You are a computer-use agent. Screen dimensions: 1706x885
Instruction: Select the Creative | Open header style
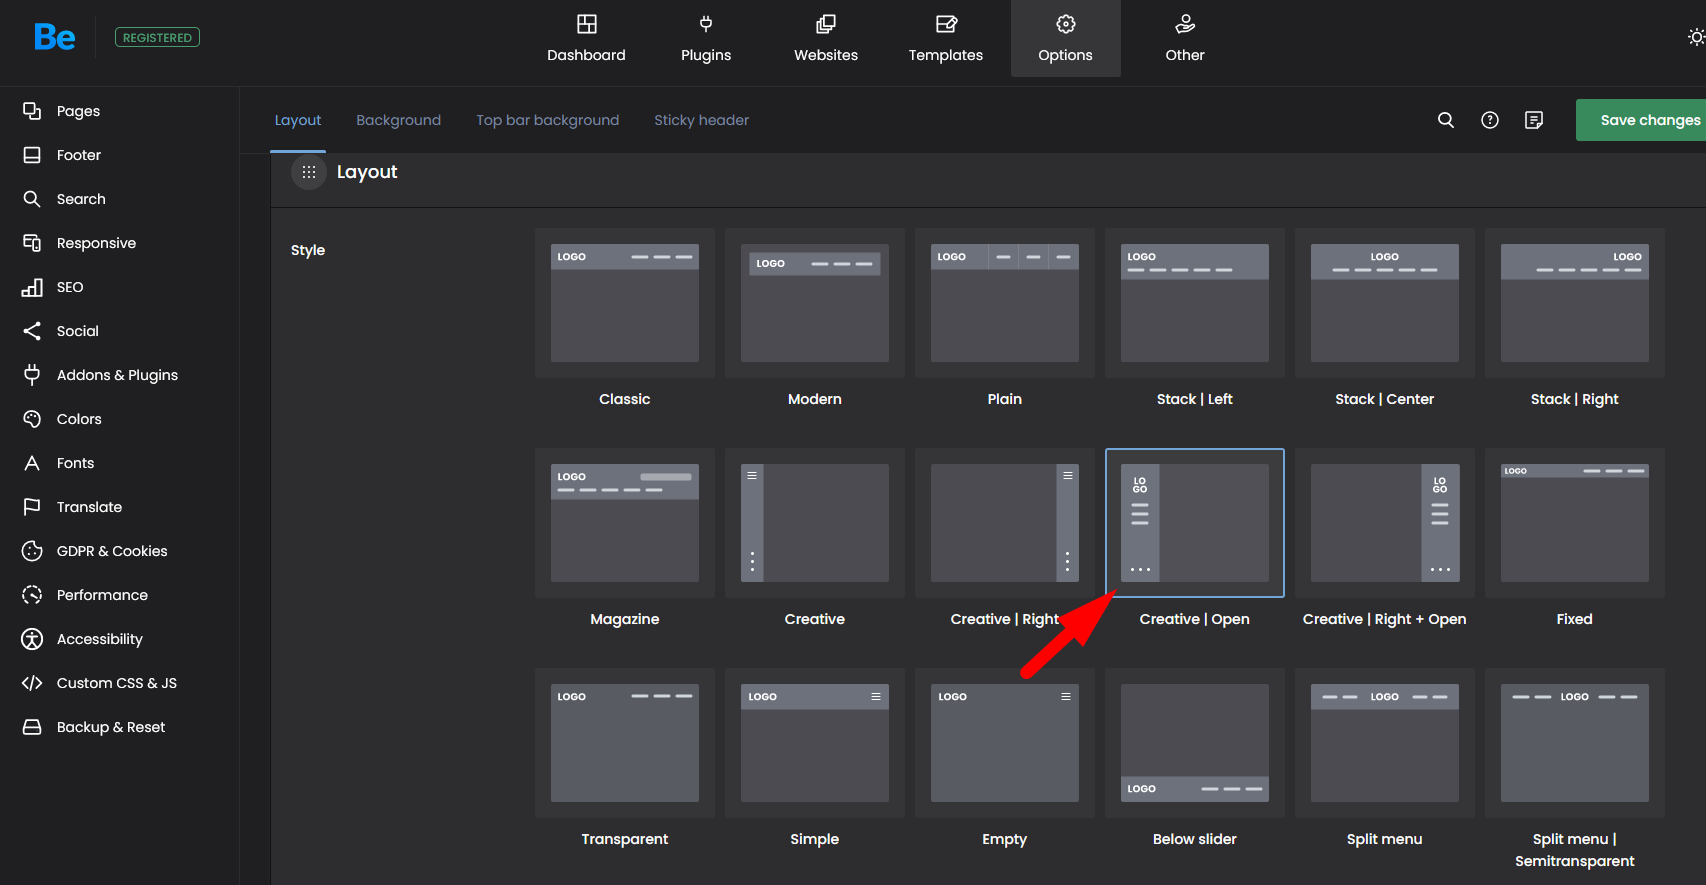click(x=1195, y=523)
